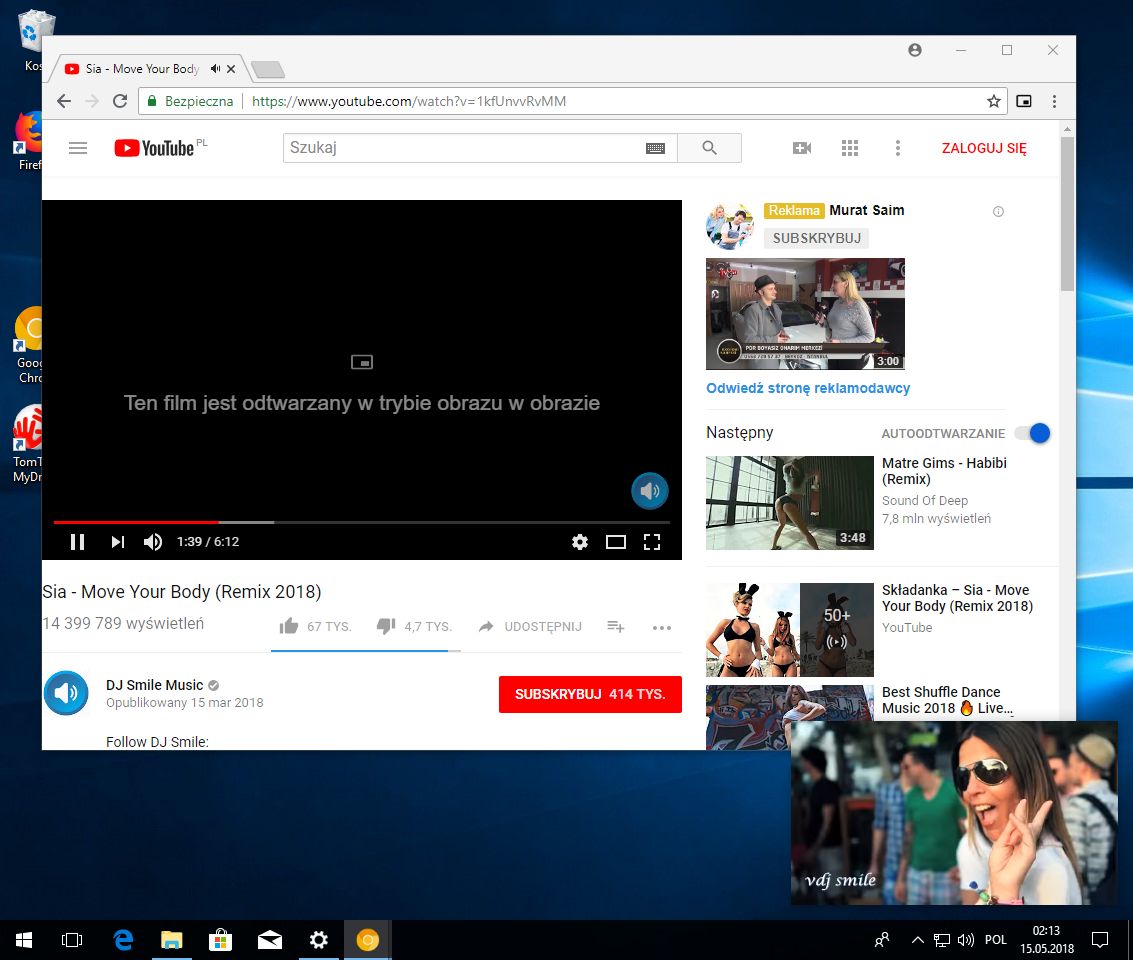Enter full screen mode
Image resolution: width=1133 pixels, height=960 pixels.
(x=652, y=542)
